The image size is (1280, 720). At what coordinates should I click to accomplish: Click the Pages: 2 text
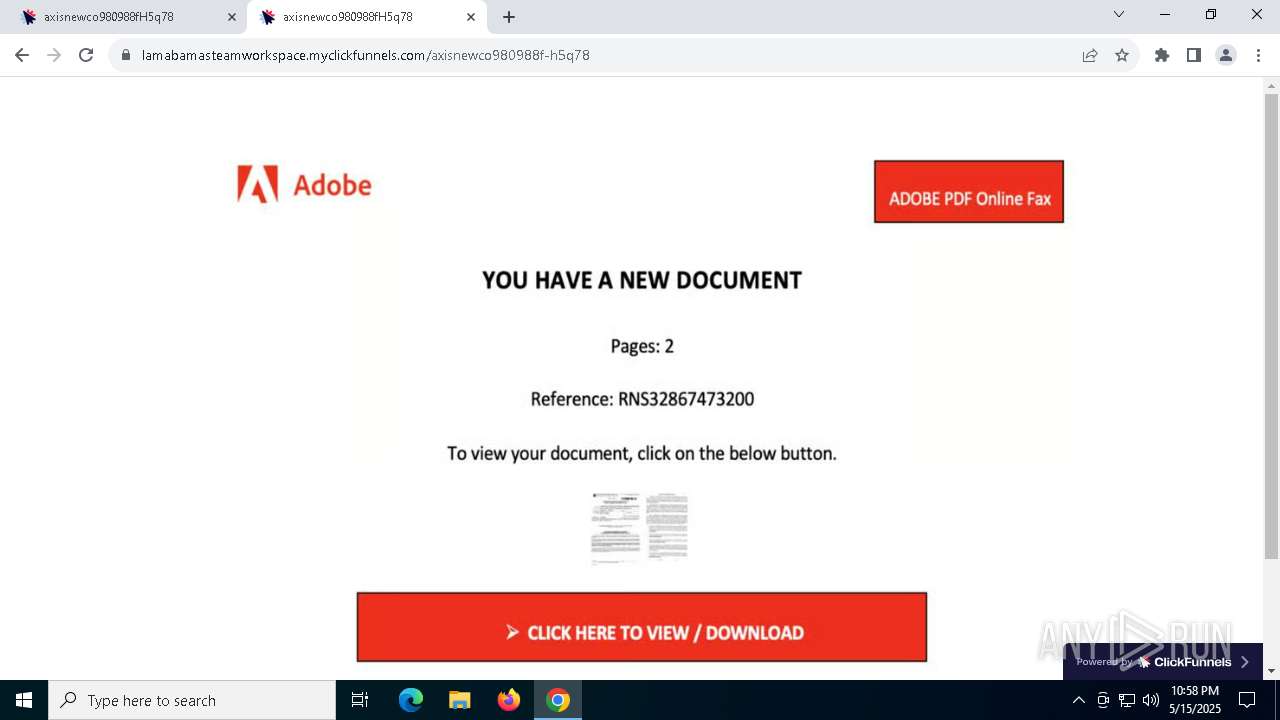[642, 346]
